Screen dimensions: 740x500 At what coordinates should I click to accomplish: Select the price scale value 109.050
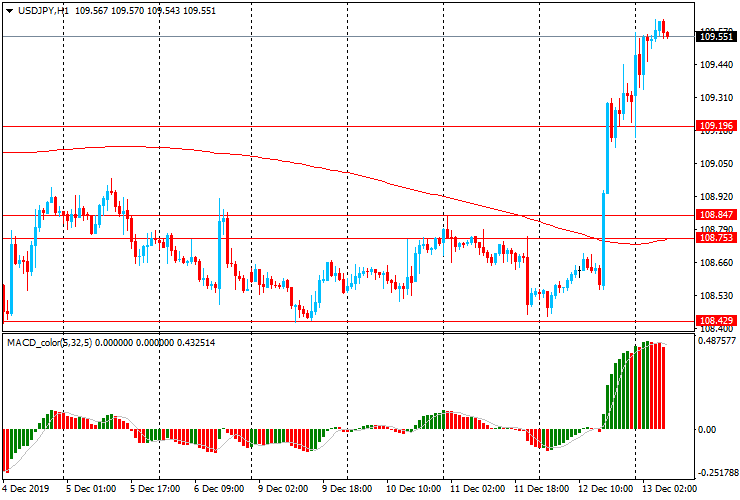click(716, 164)
